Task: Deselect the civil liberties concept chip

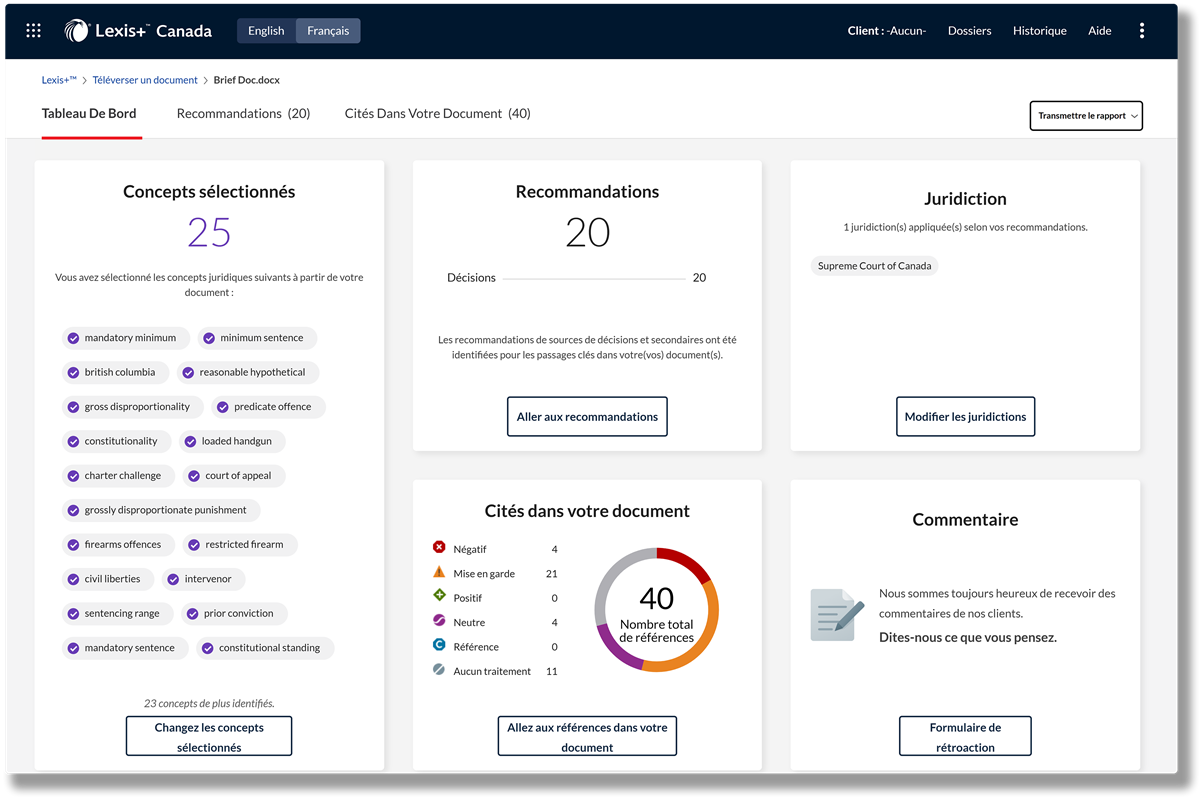Action: click(74, 579)
